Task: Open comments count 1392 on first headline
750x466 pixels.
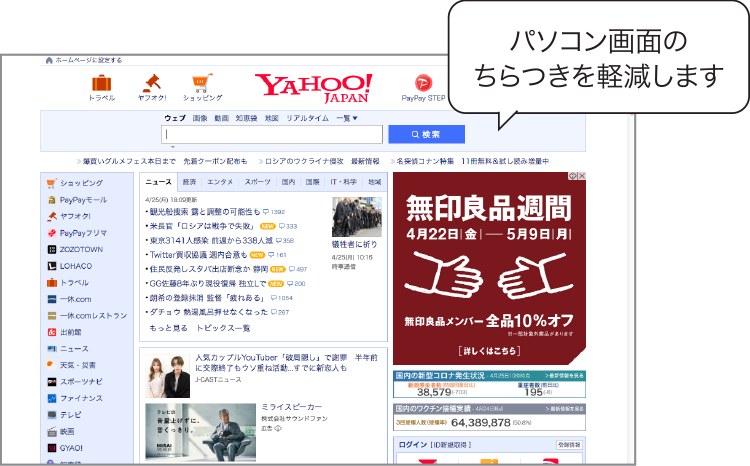Action: point(274,212)
